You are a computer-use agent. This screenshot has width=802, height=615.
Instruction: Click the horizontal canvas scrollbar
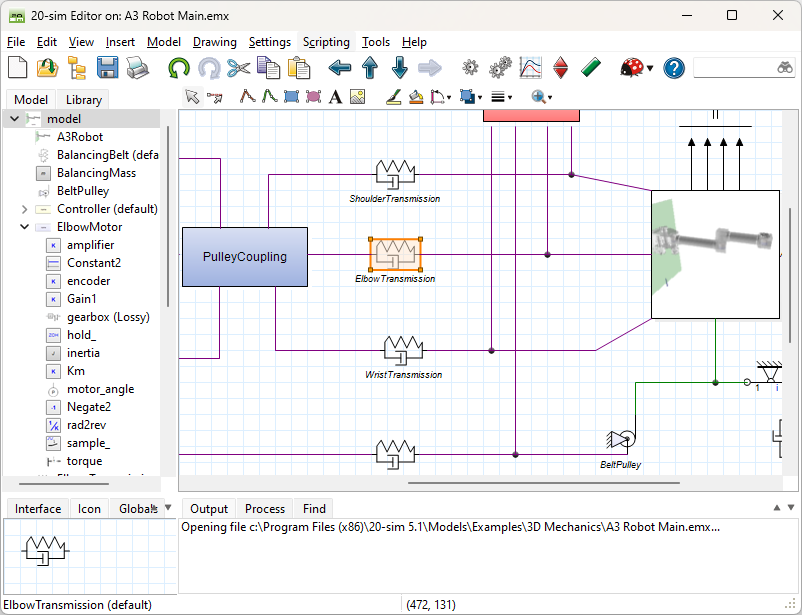tap(545, 483)
